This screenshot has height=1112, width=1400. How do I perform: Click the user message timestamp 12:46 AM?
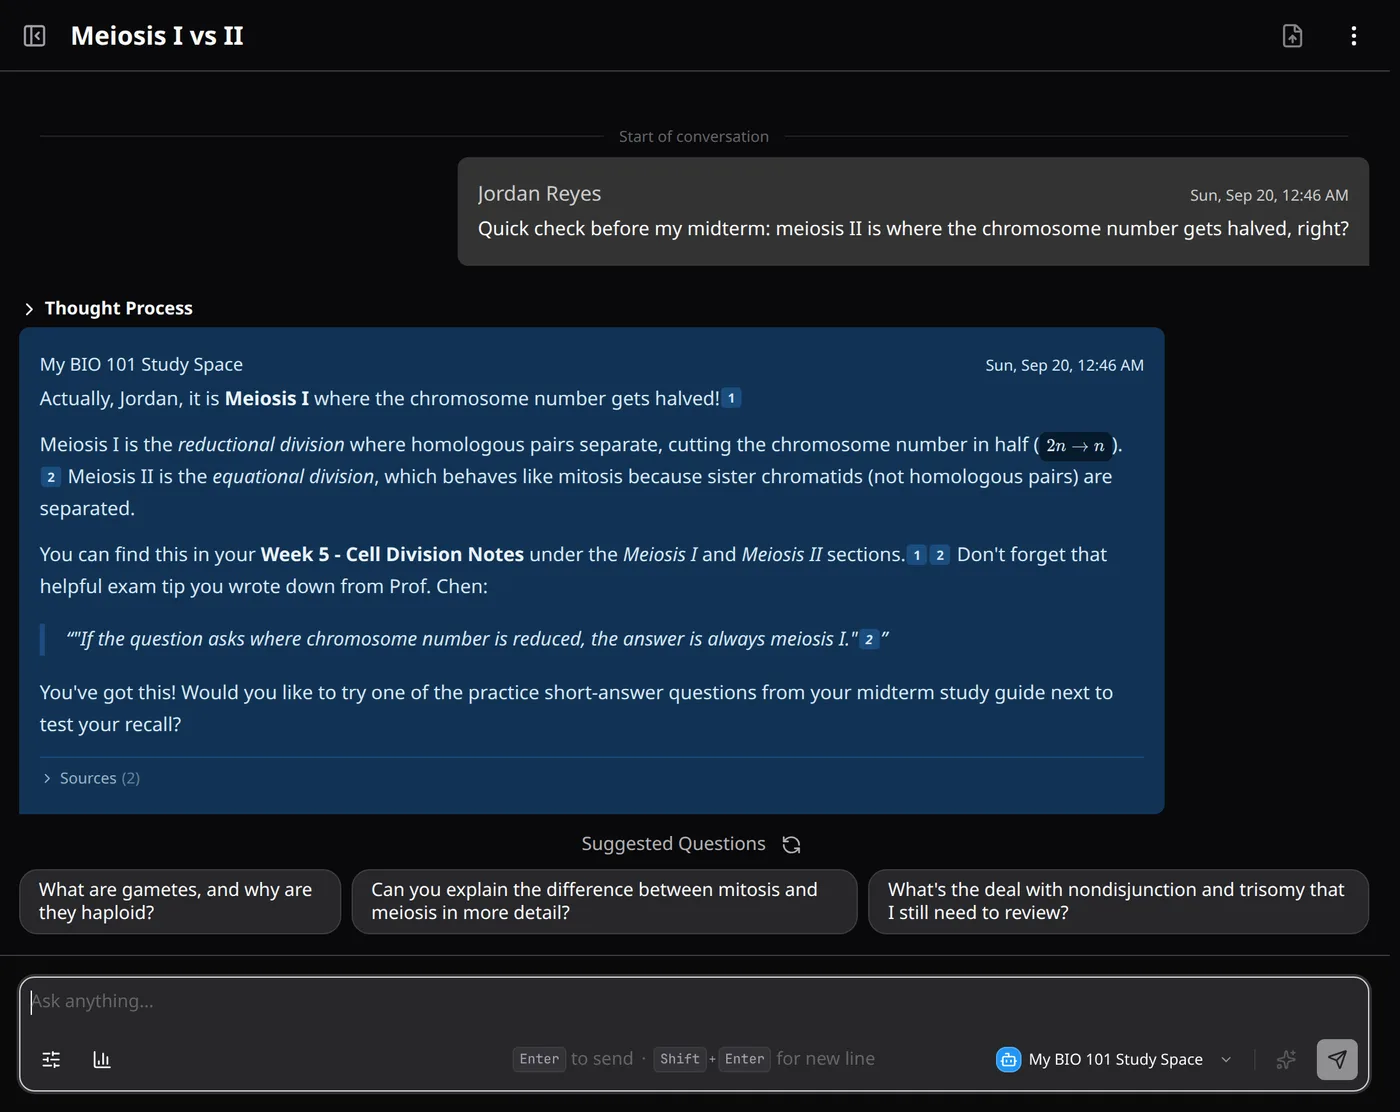click(x=1269, y=195)
